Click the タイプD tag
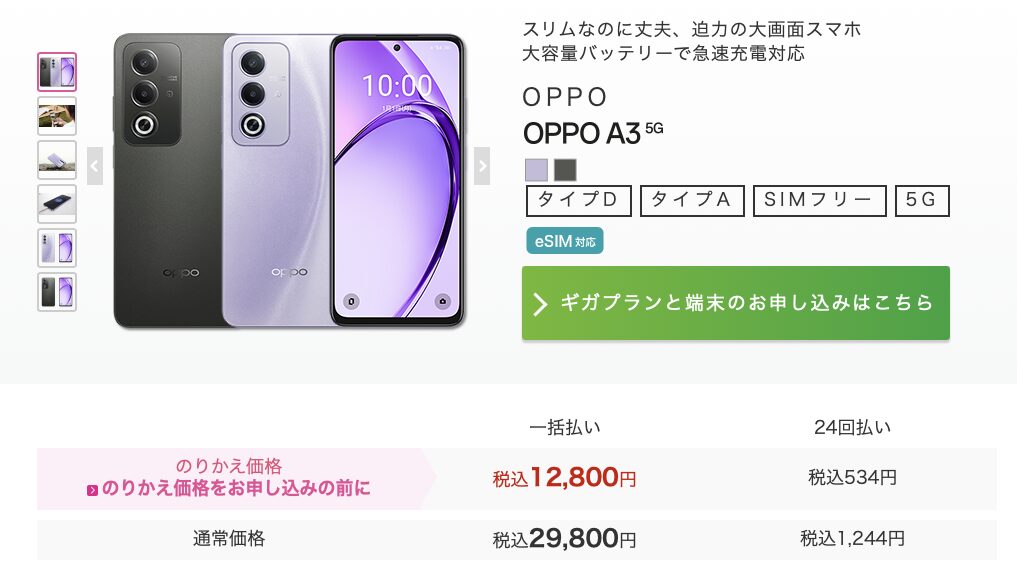Screen dimensions: 1017x577 (x=579, y=201)
